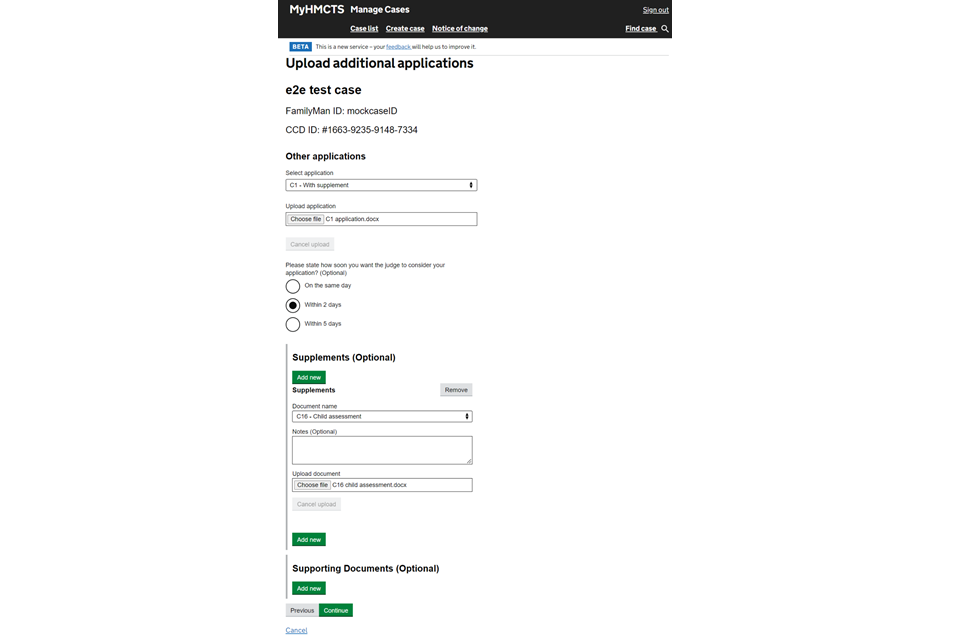The image size is (960, 640).
Task: Select 'Within 2 days' radio option
Action: [x=293, y=305]
